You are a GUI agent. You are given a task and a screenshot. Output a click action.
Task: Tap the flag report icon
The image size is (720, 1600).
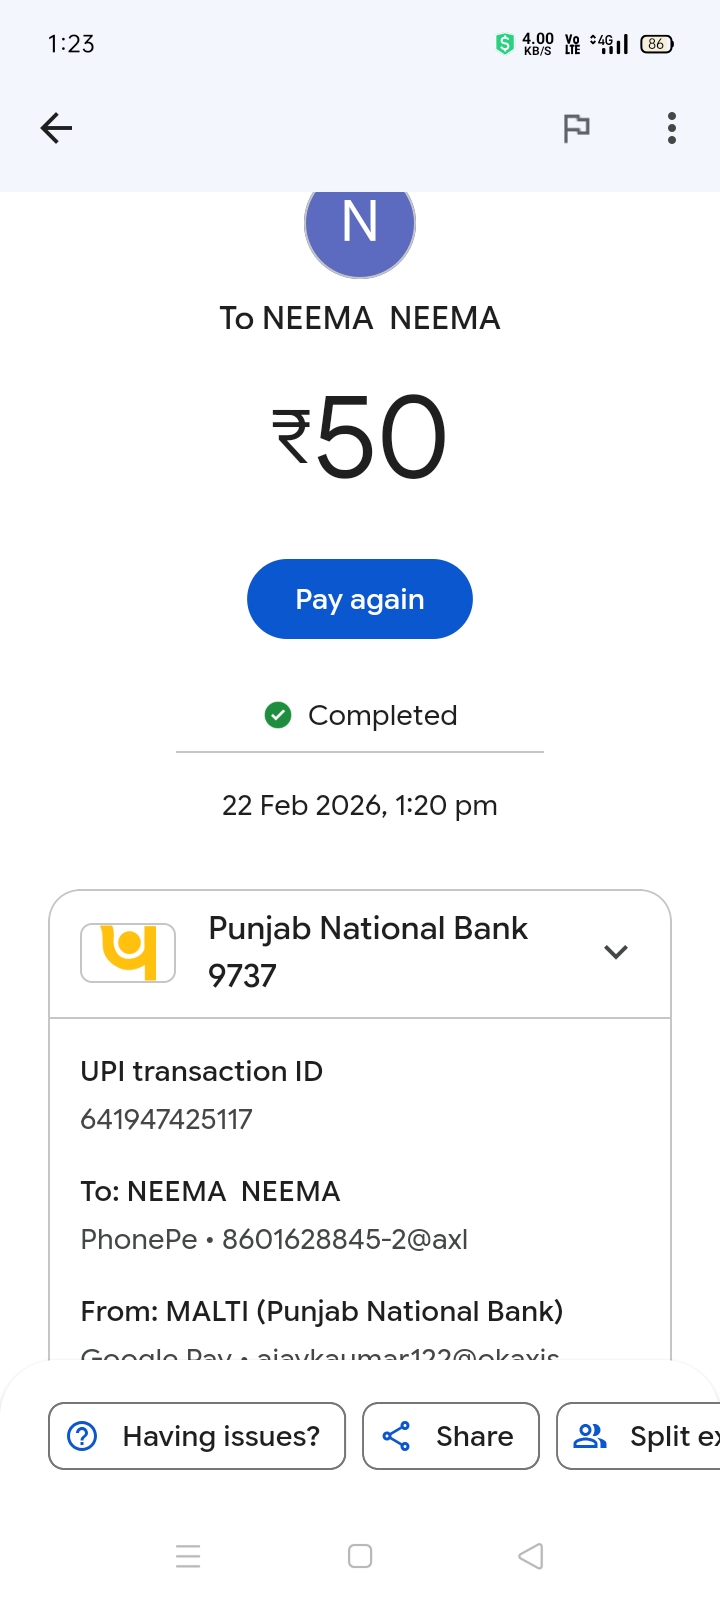(x=576, y=128)
